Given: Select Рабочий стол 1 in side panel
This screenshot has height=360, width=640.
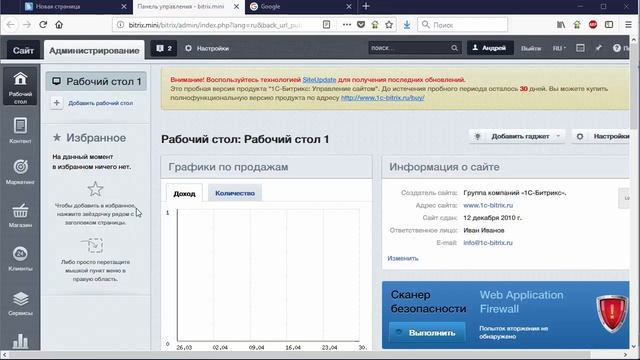Looking at the screenshot, I should (x=96, y=82).
